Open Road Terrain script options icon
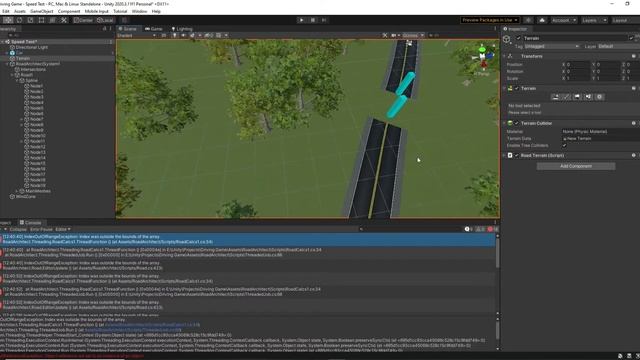Screen dimensions: 640x360 point(633,155)
